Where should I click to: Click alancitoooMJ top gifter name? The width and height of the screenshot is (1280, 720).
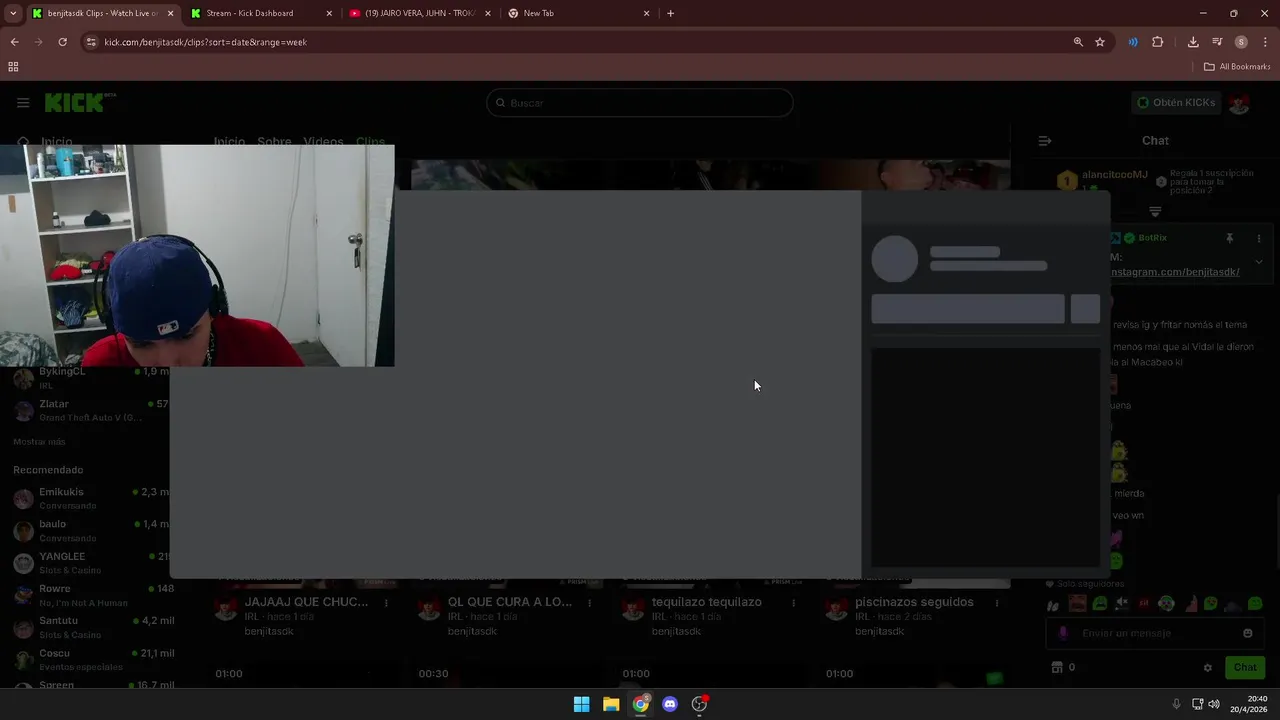(1114, 175)
